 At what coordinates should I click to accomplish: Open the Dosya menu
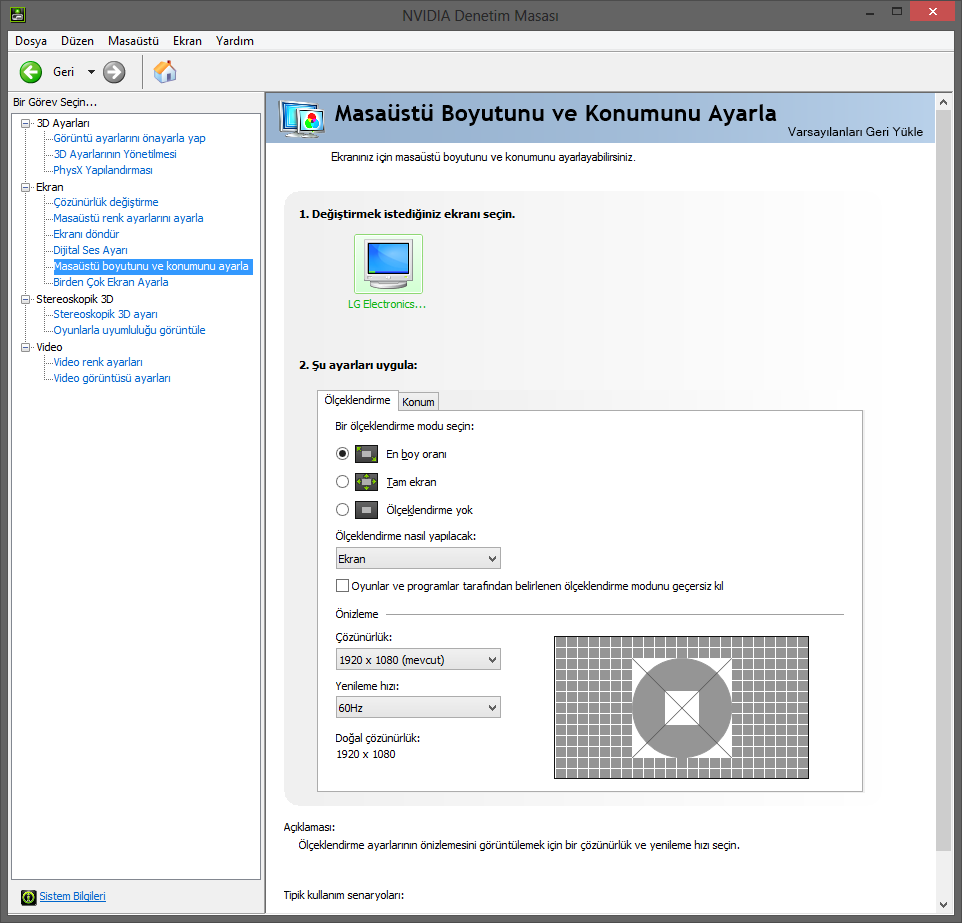(x=31, y=41)
